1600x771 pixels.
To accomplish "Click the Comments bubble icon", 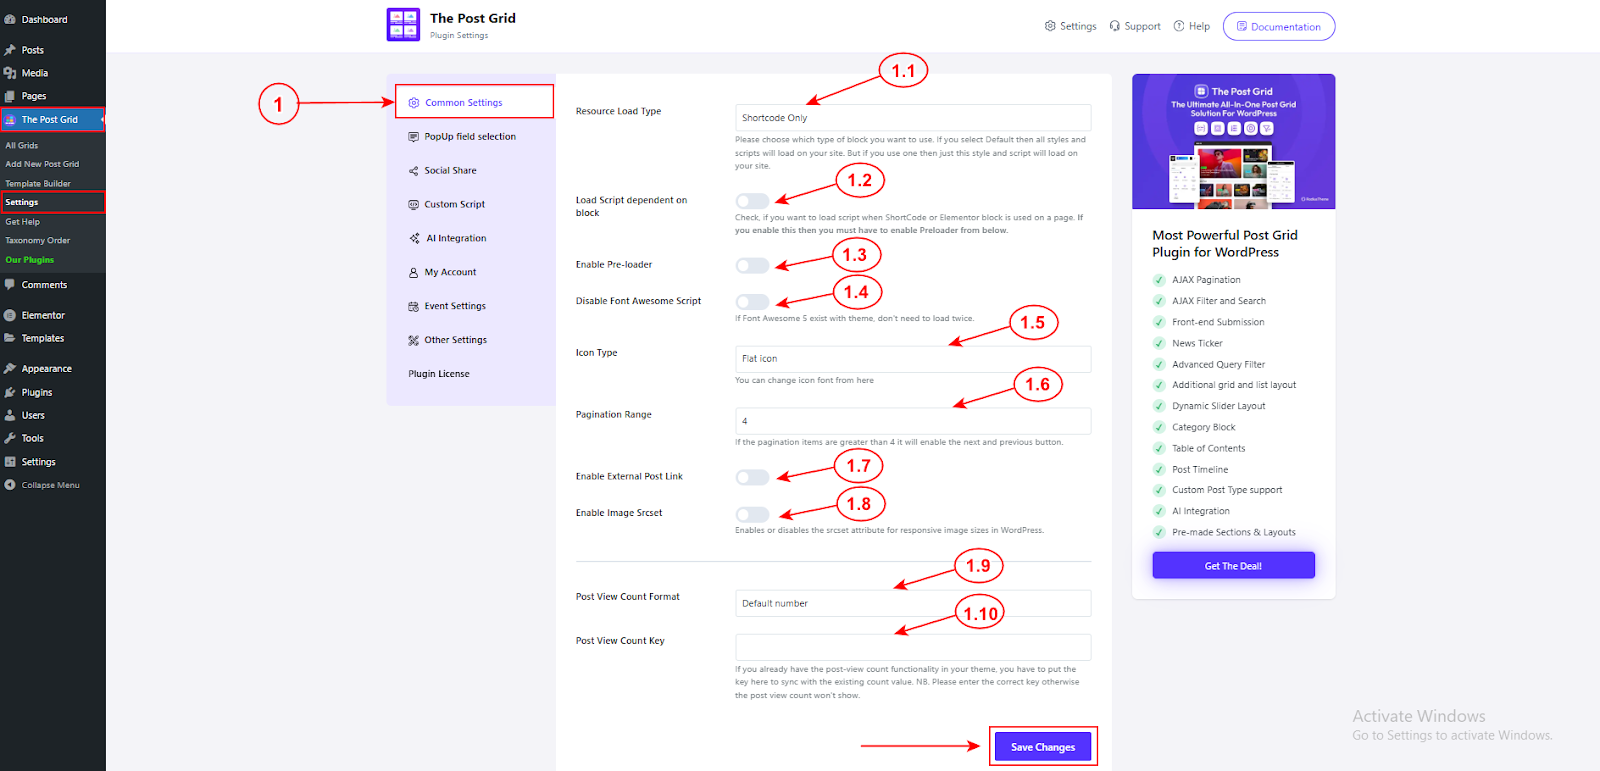I will click(x=10, y=285).
